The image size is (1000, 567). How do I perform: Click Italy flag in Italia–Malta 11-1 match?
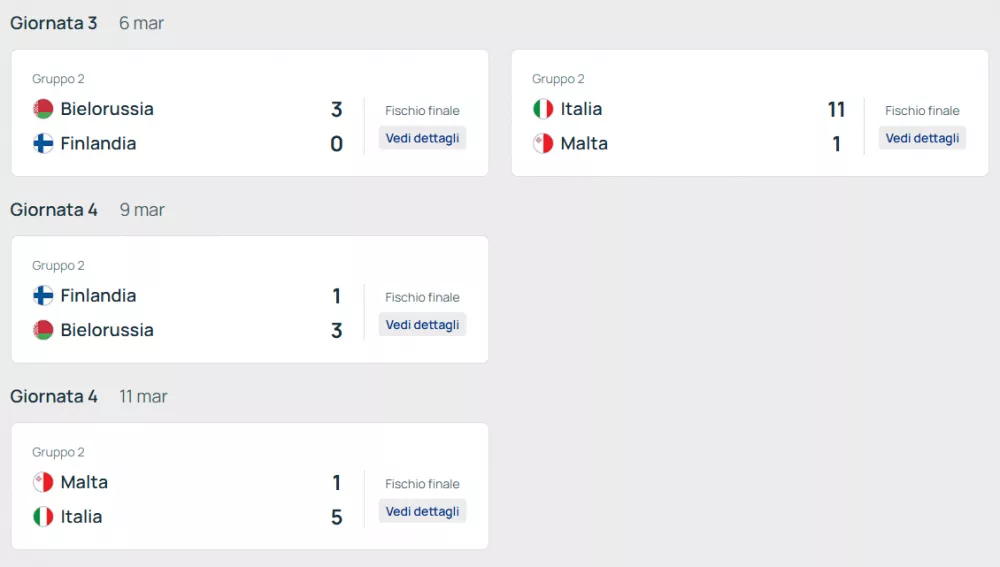point(543,109)
